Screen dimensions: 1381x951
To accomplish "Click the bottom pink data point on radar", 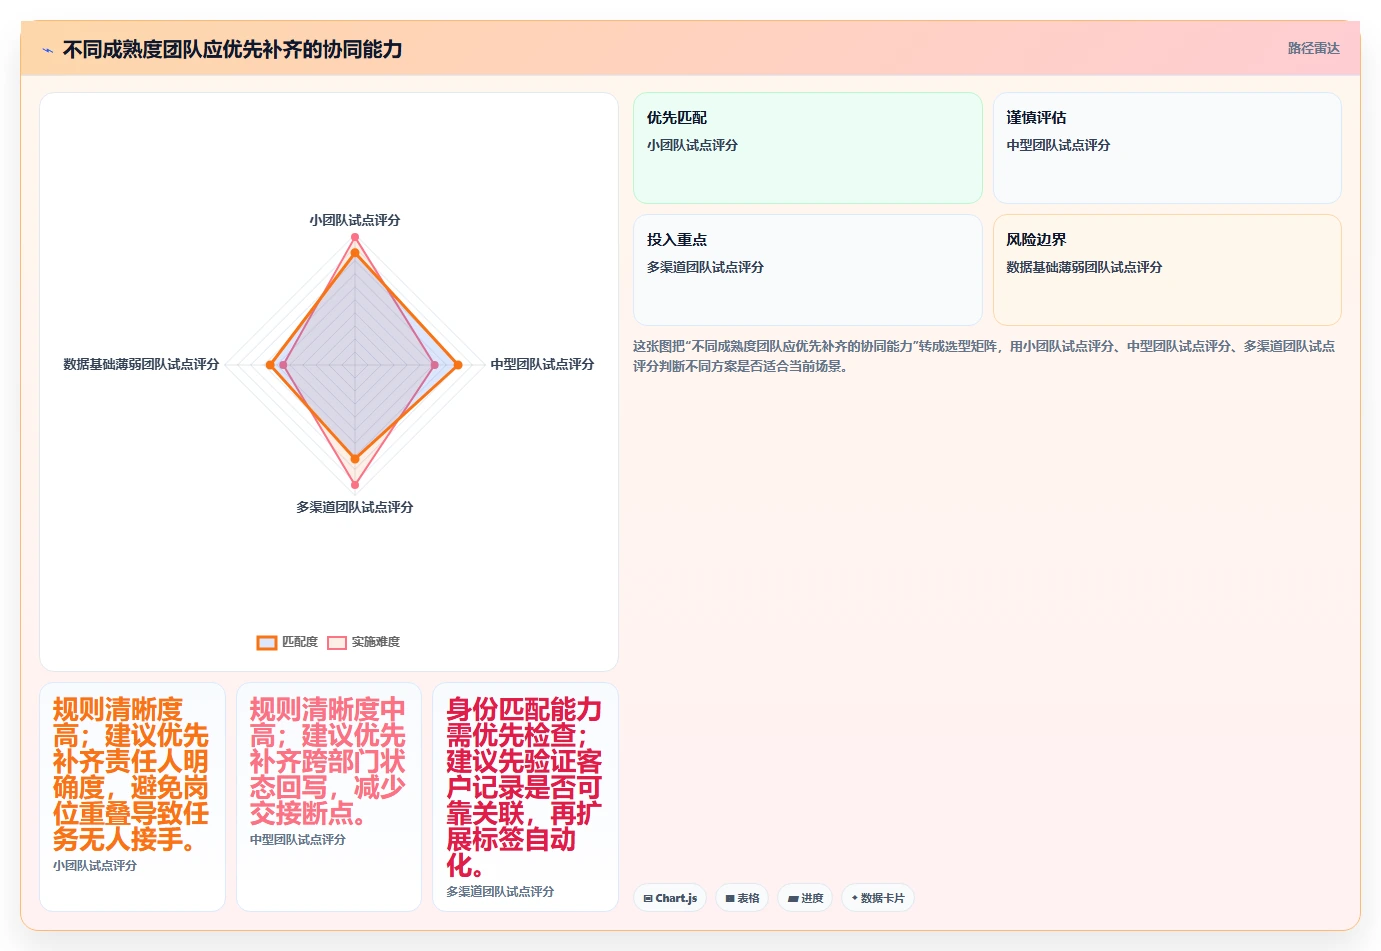I will coord(355,485).
